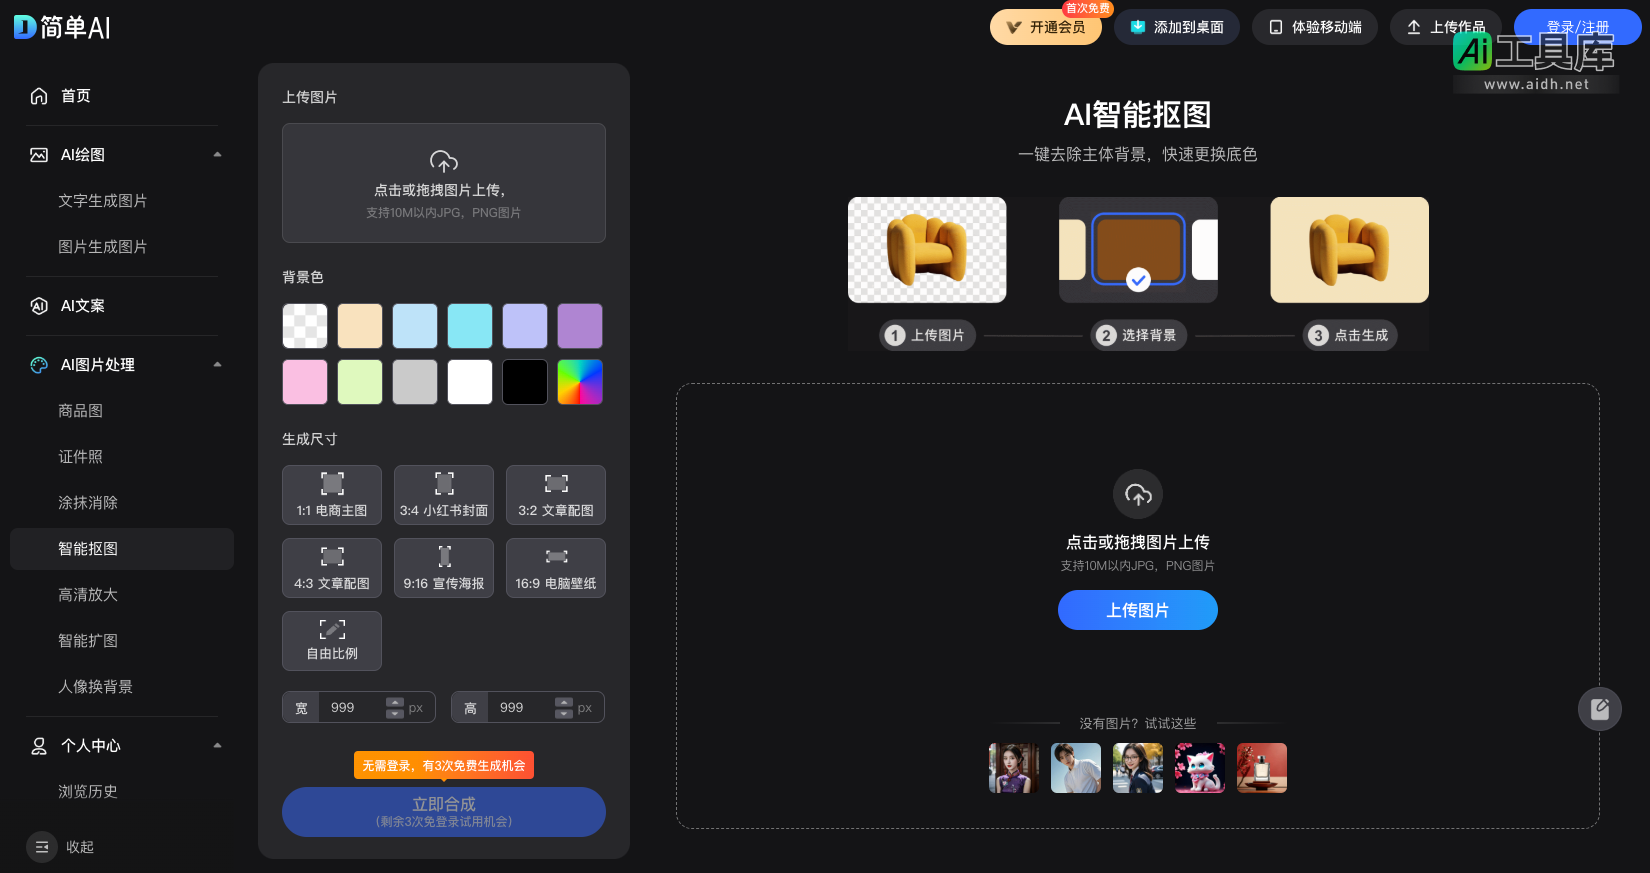Collapse the AI绘图 menu section
This screenshot has width=1650, height=873.
pyautogui.click(x=217, y=155)
